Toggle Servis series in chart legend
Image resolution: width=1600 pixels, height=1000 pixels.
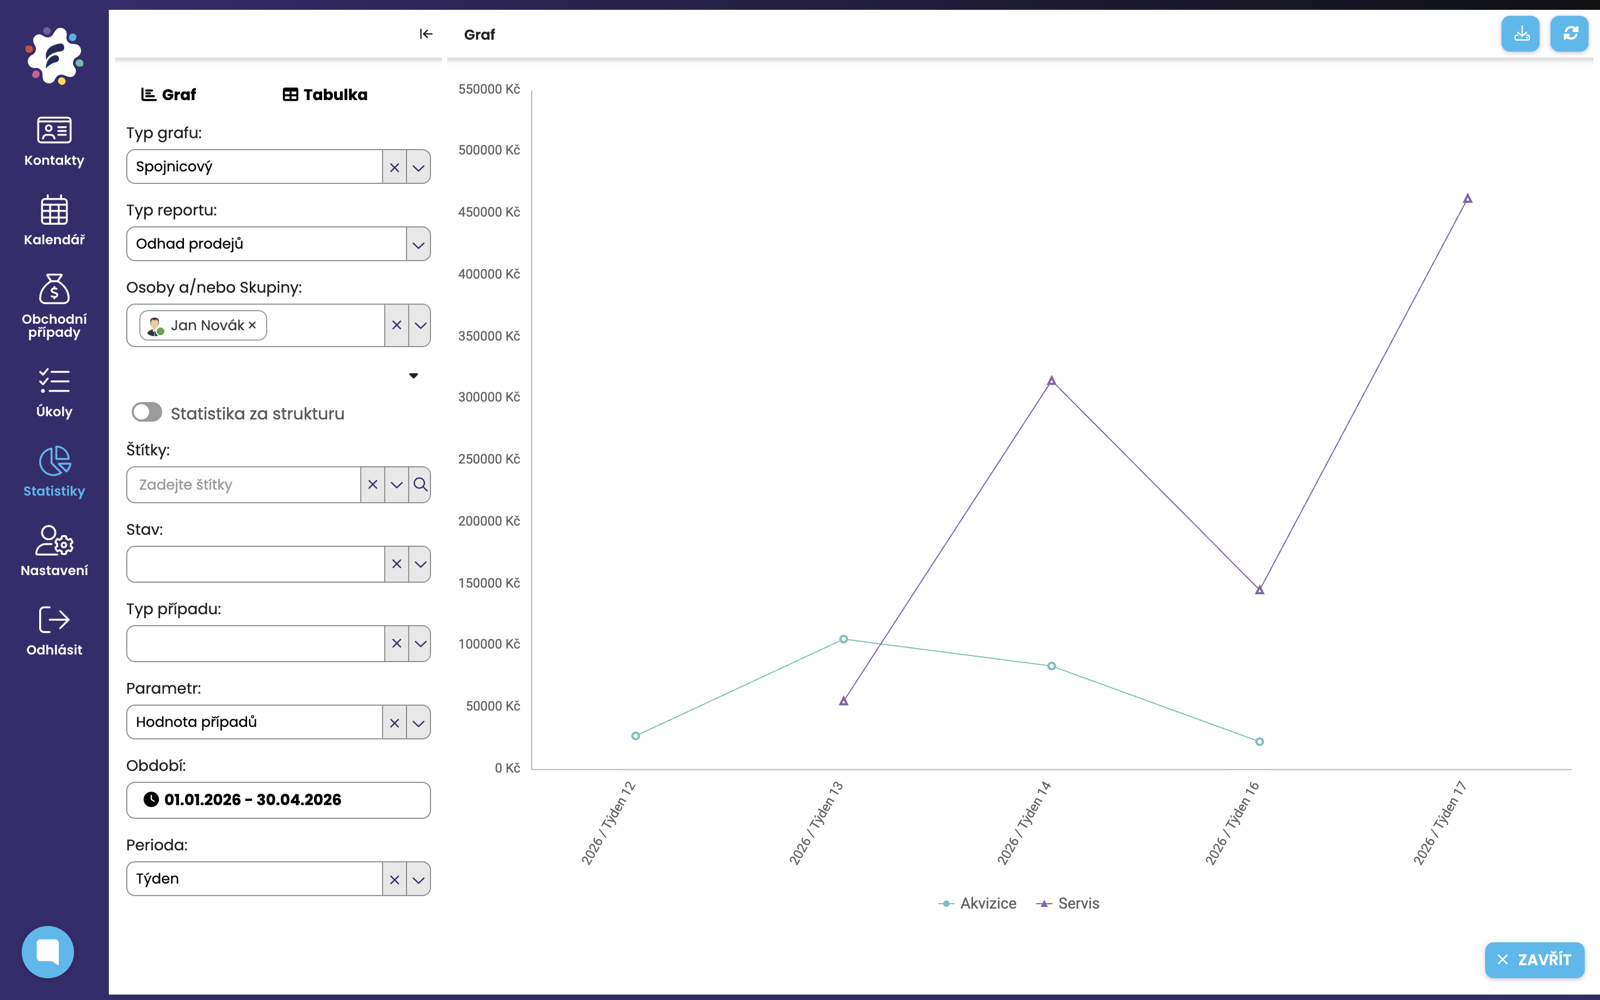[1068, 903]
